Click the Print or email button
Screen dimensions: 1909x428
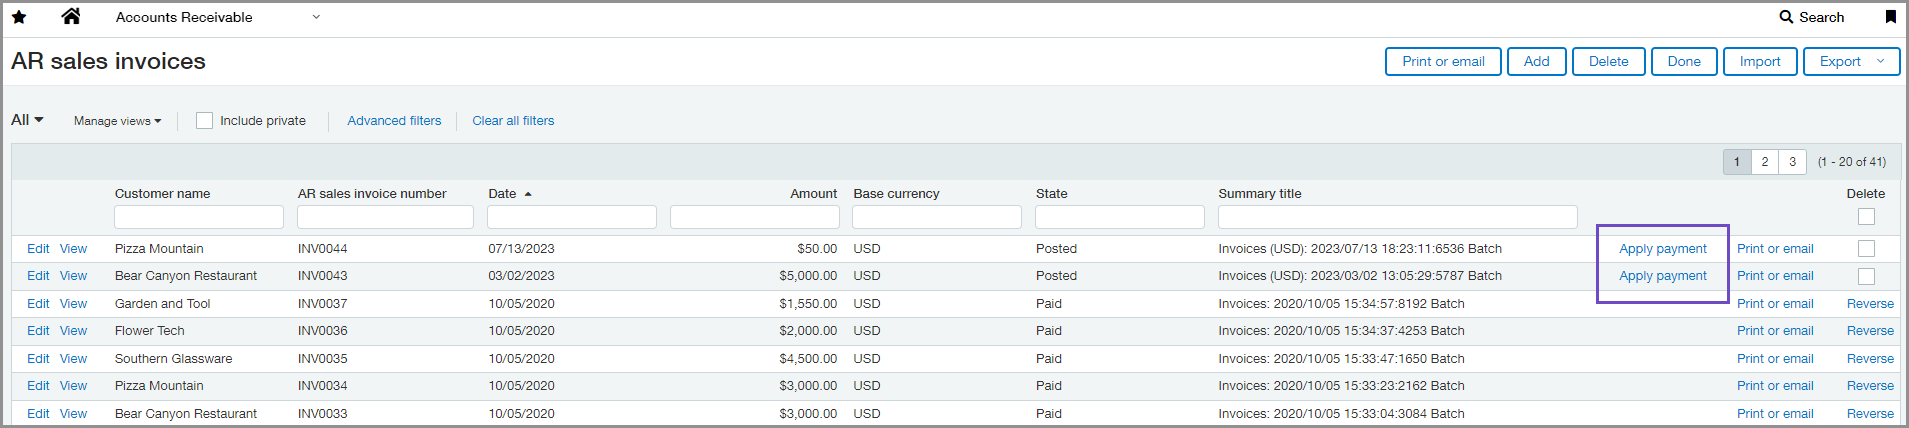(1442, 61)
